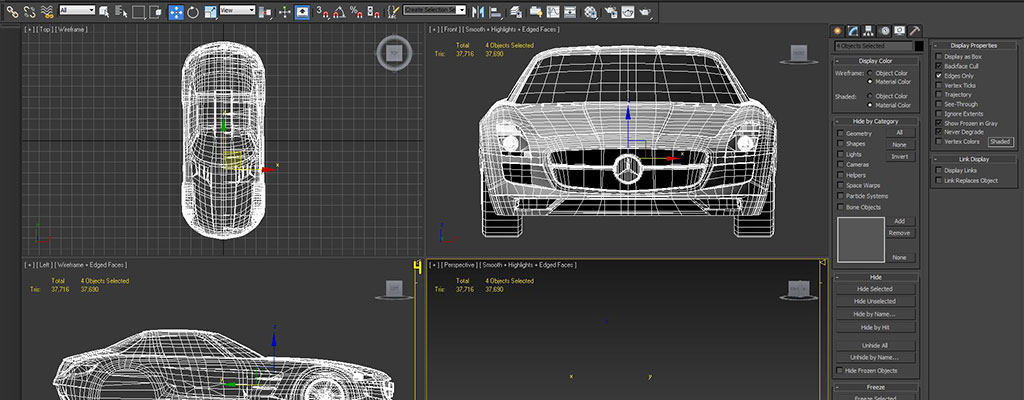Switch to the Utilities hammer tab
Viewport: 1024px width, 400px height.
[x=916, y=31]
